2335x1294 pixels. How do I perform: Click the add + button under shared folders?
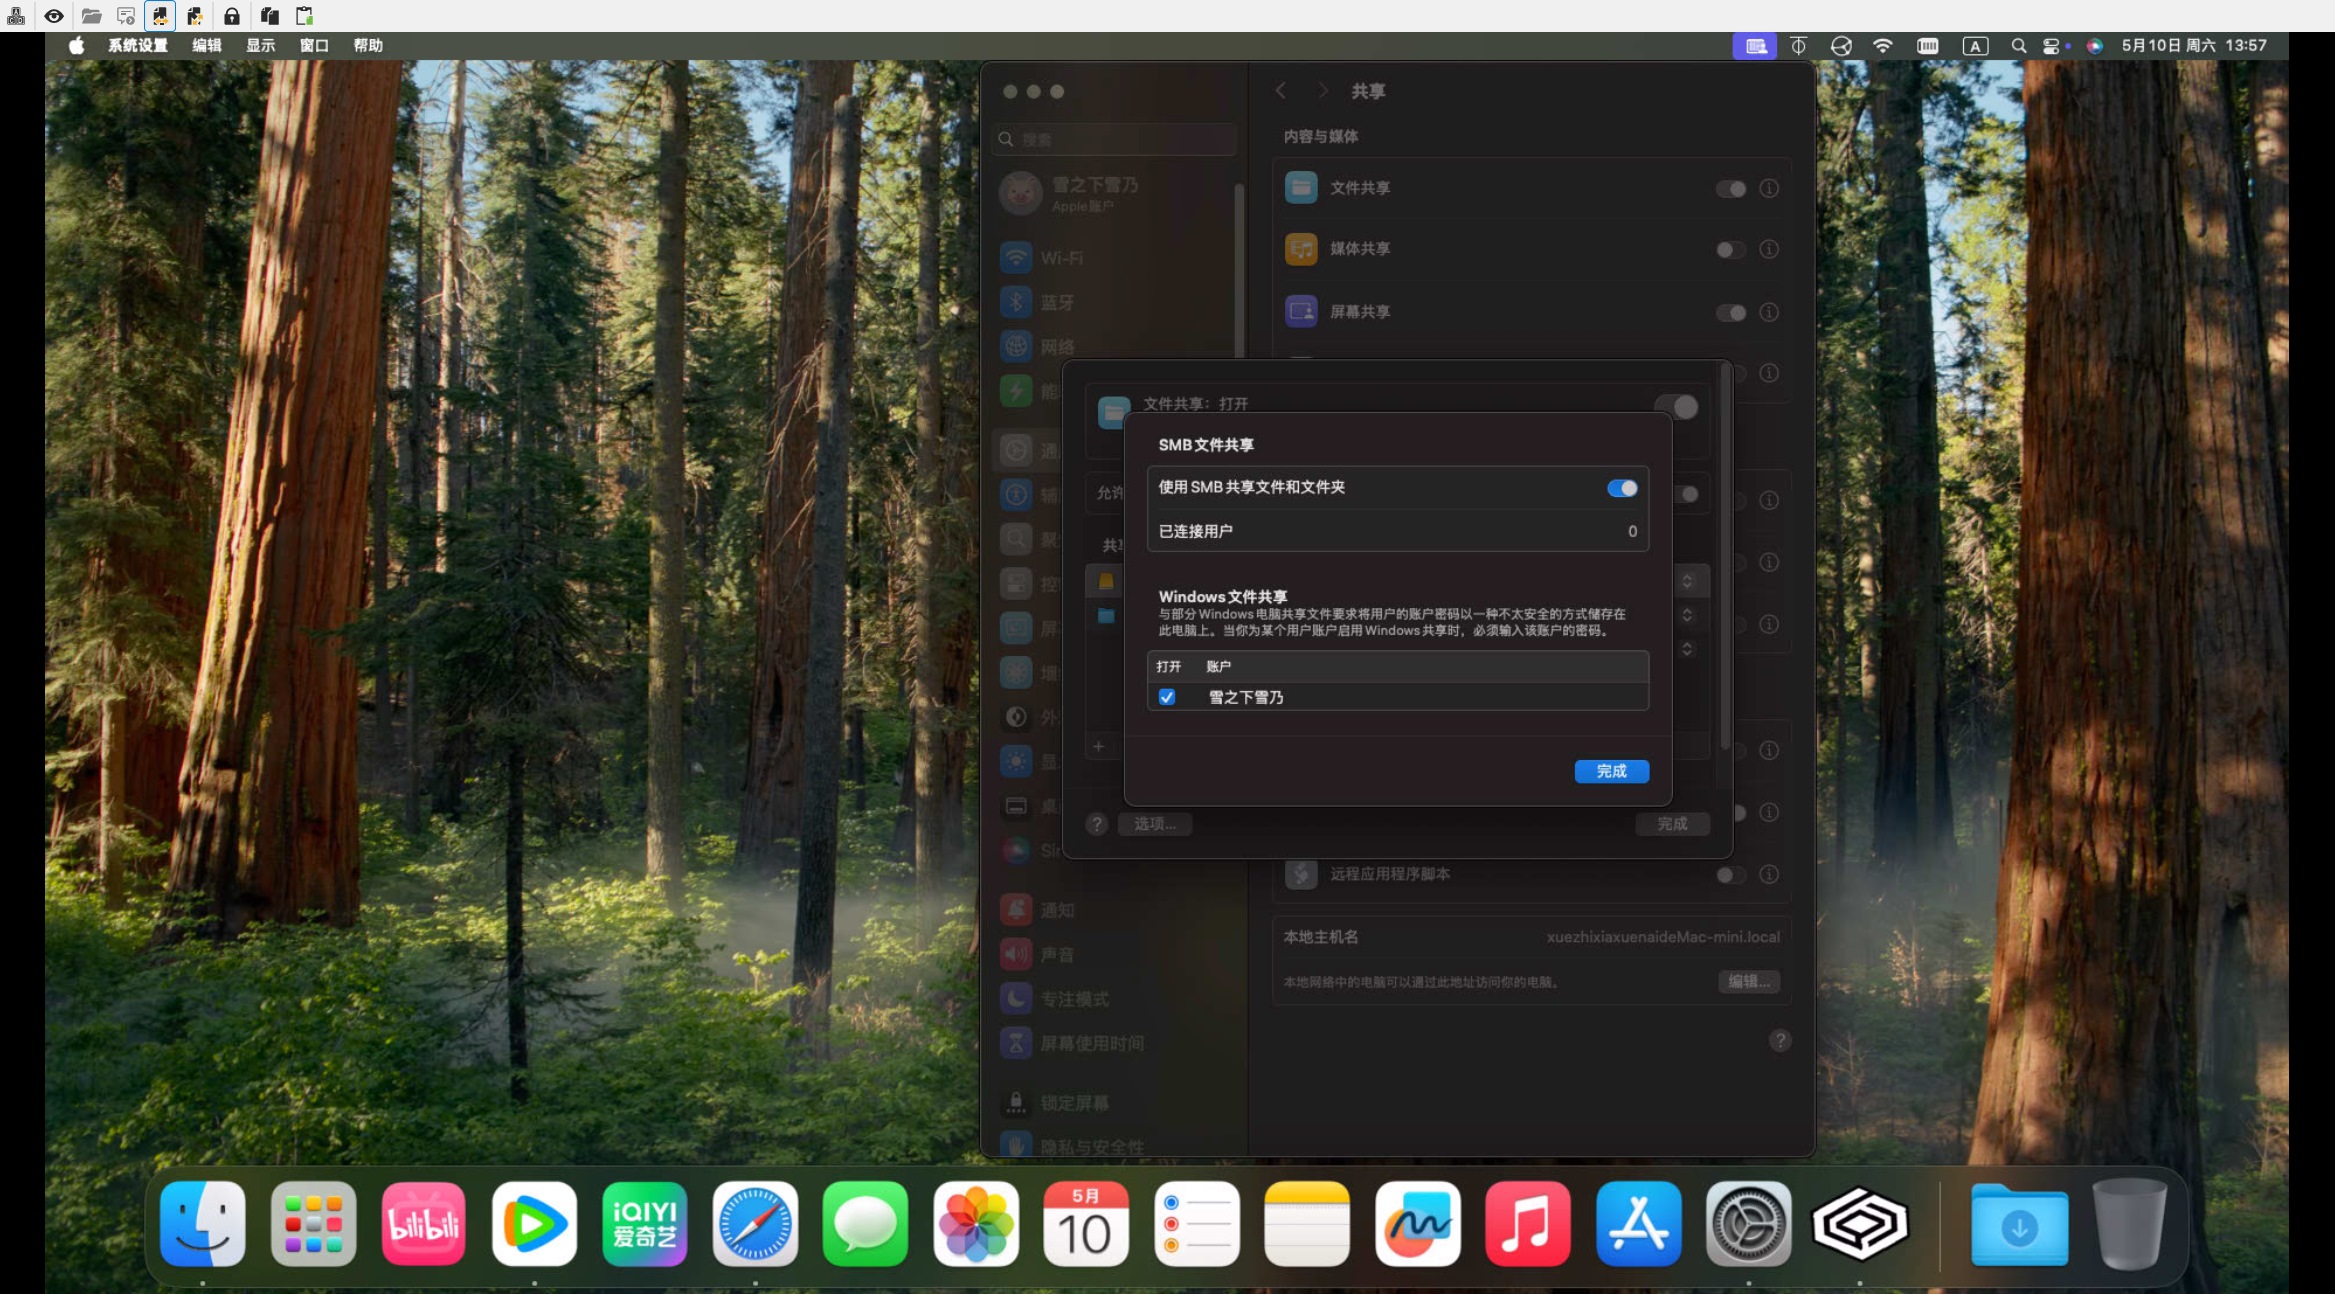click(1098, 747)
